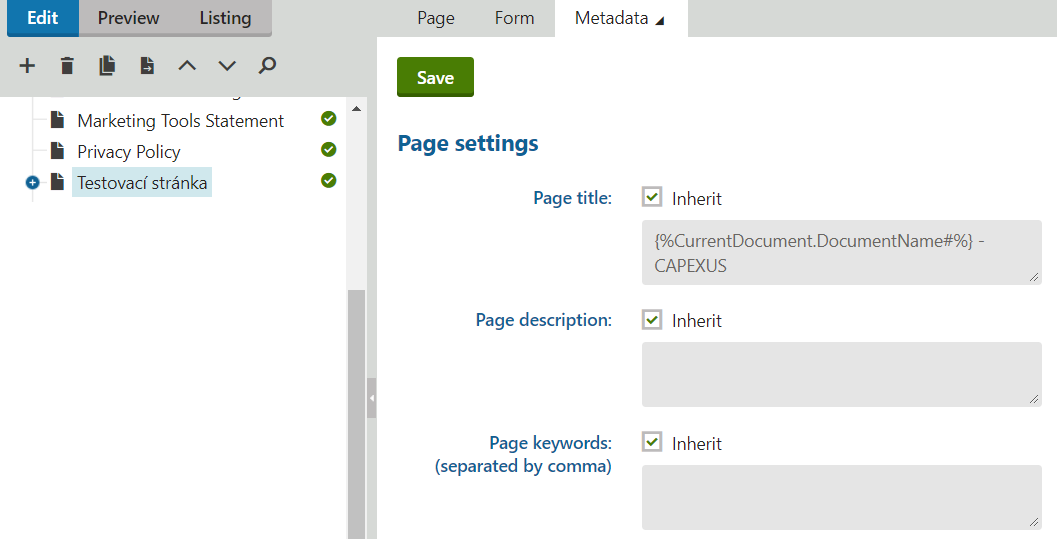Select Marketing Tools Statement in the tree

pos(180,121)
